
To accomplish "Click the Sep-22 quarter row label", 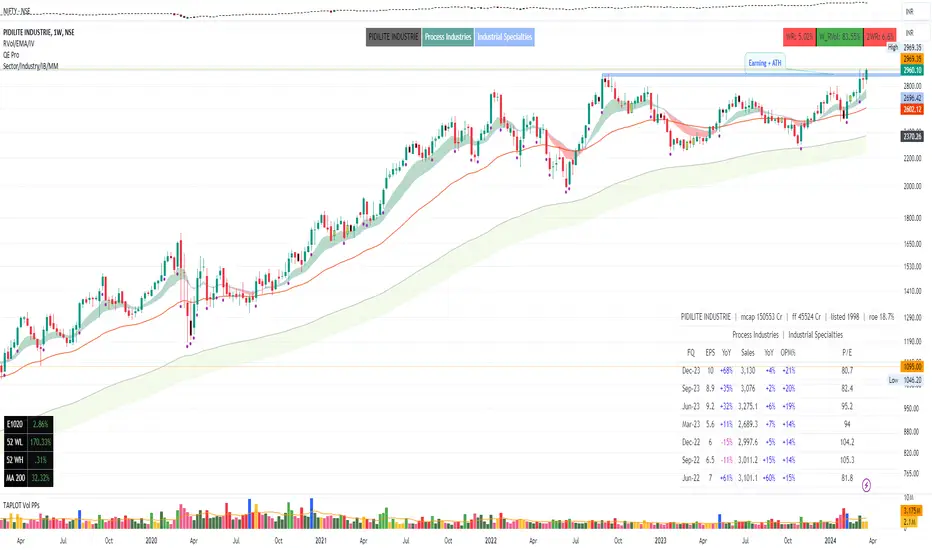I will [691, 460].
